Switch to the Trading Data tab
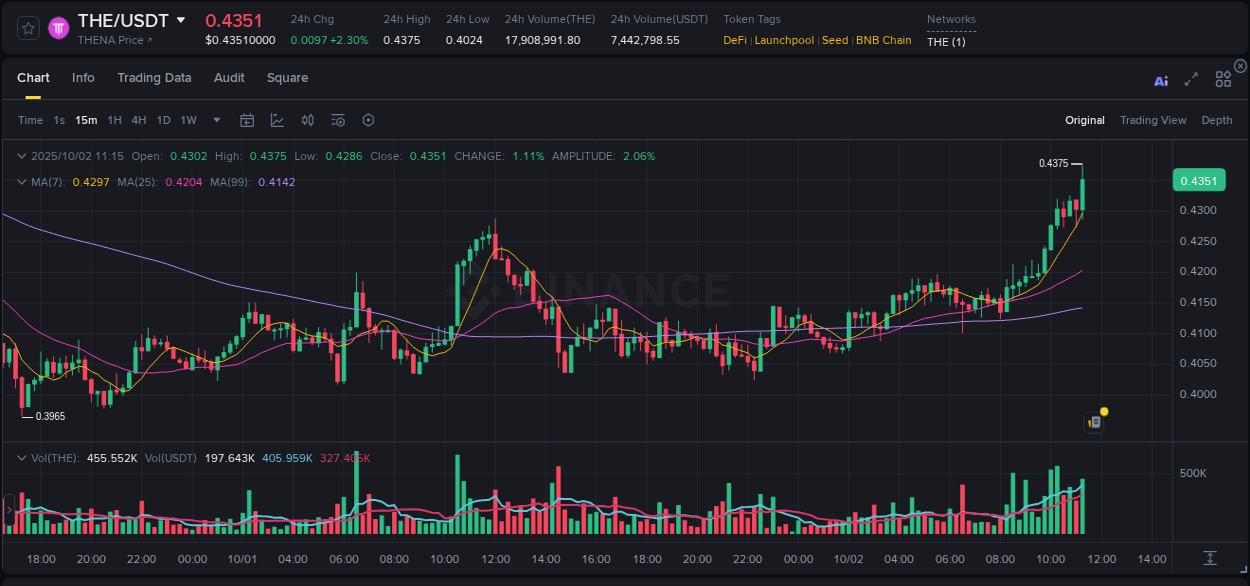The height and width of the screenshot is (586, 1250). click(154, 77)
